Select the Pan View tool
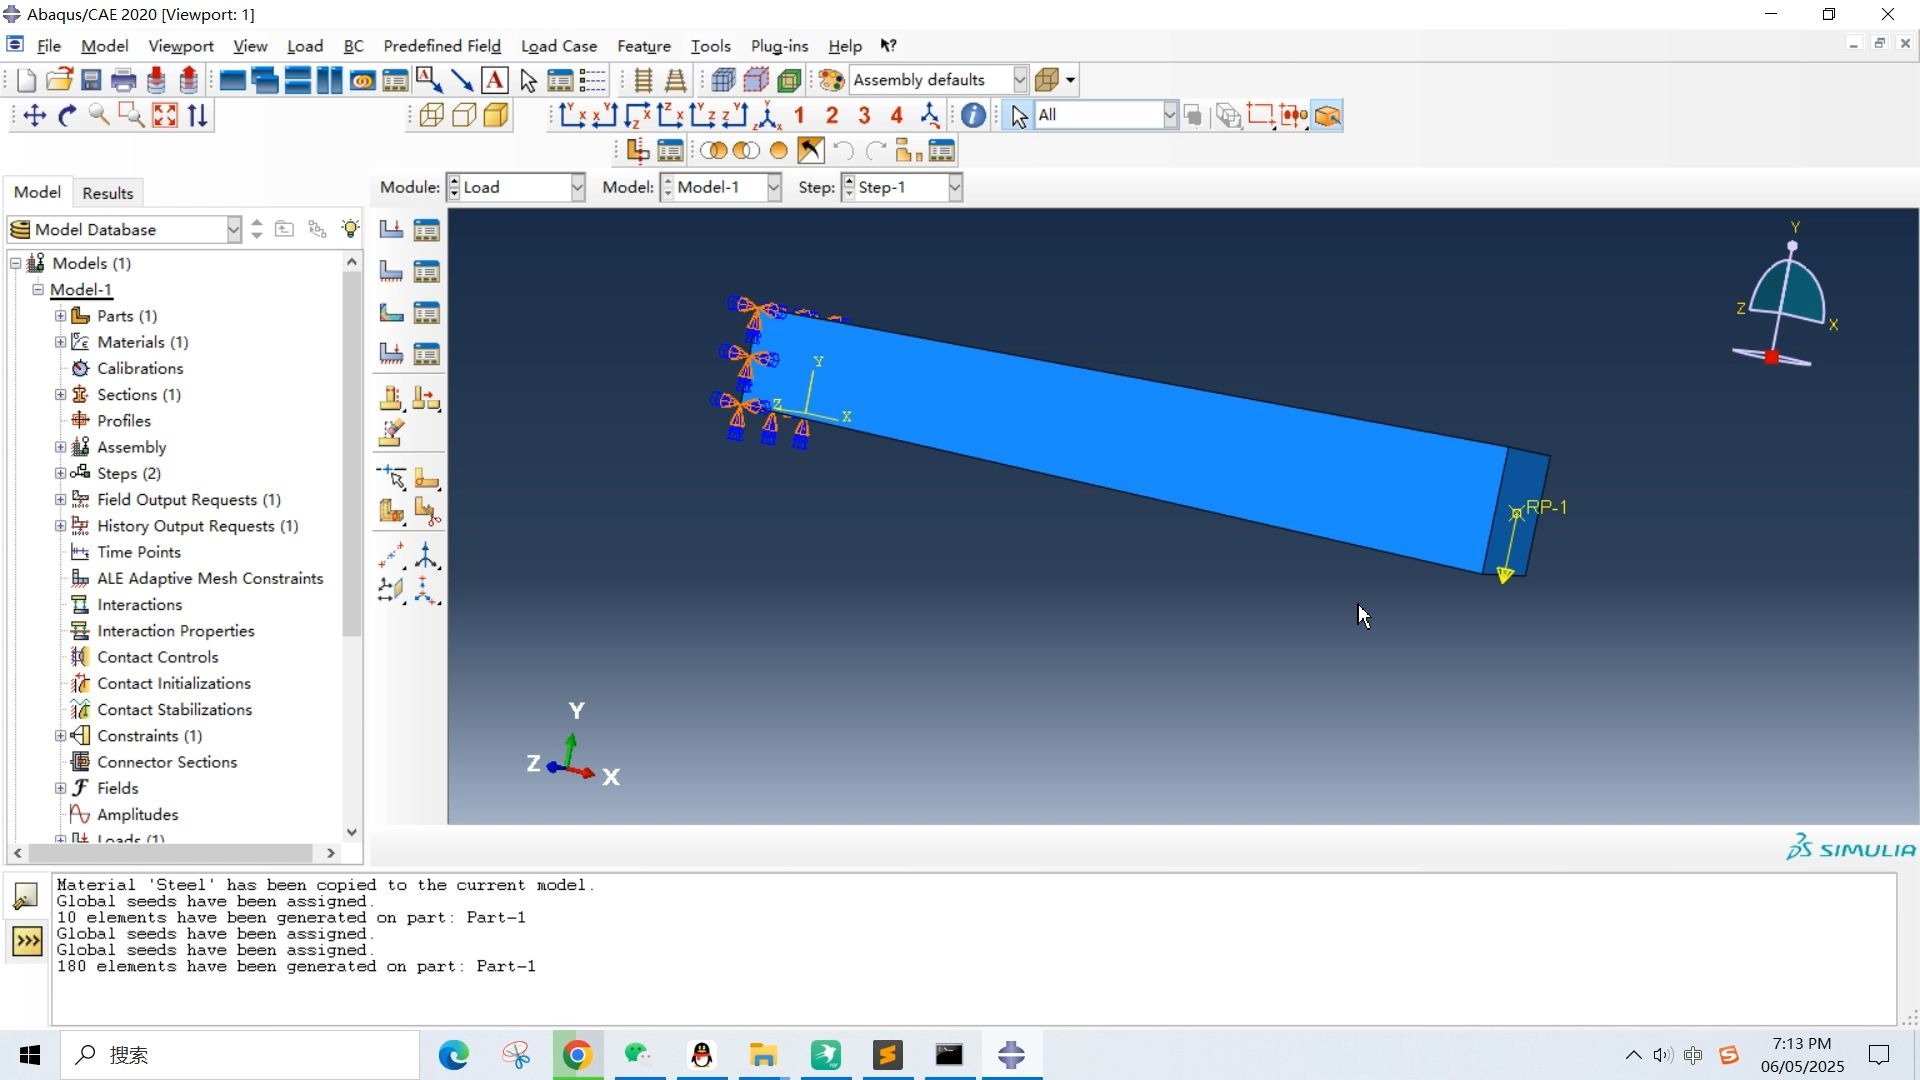Image resolution: width=1920 pixels, height=1080 pixels. tap(34, 116)
